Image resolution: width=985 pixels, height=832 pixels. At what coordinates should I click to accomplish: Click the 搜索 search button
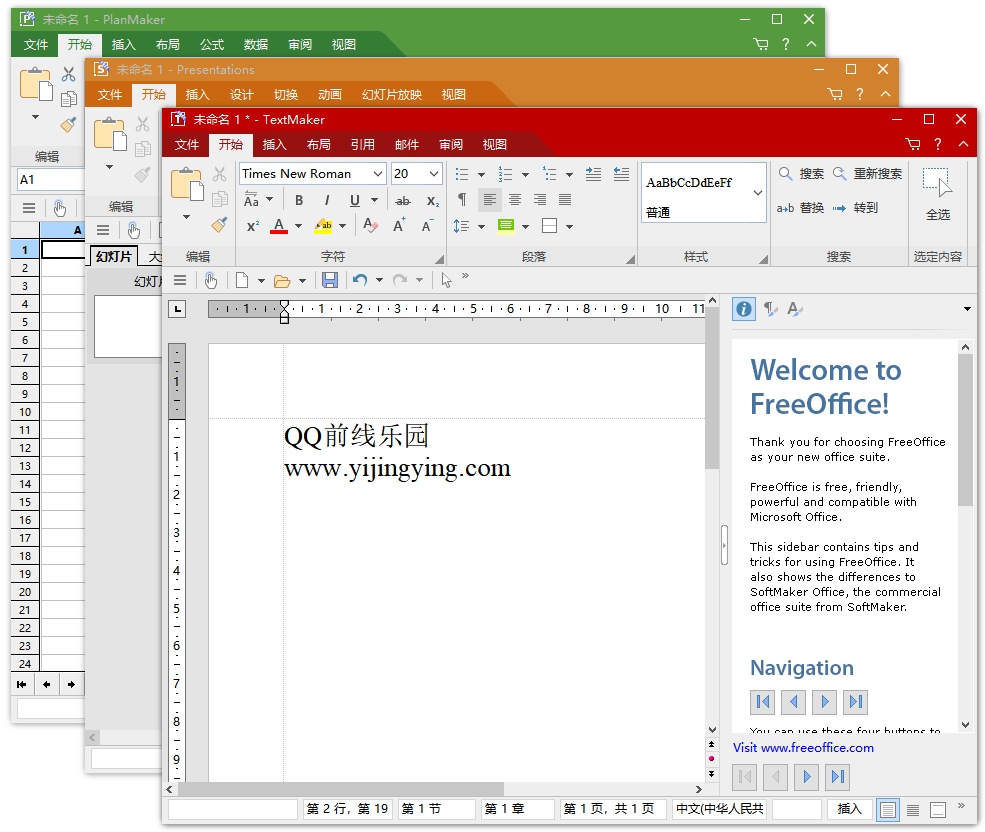(x=801, y=174)
